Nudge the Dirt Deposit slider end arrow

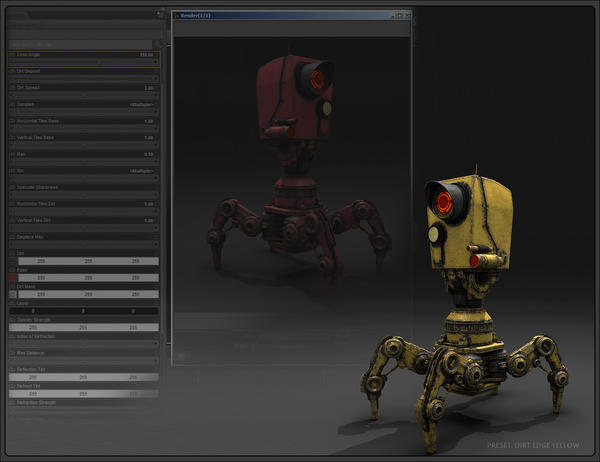[156, 78]
